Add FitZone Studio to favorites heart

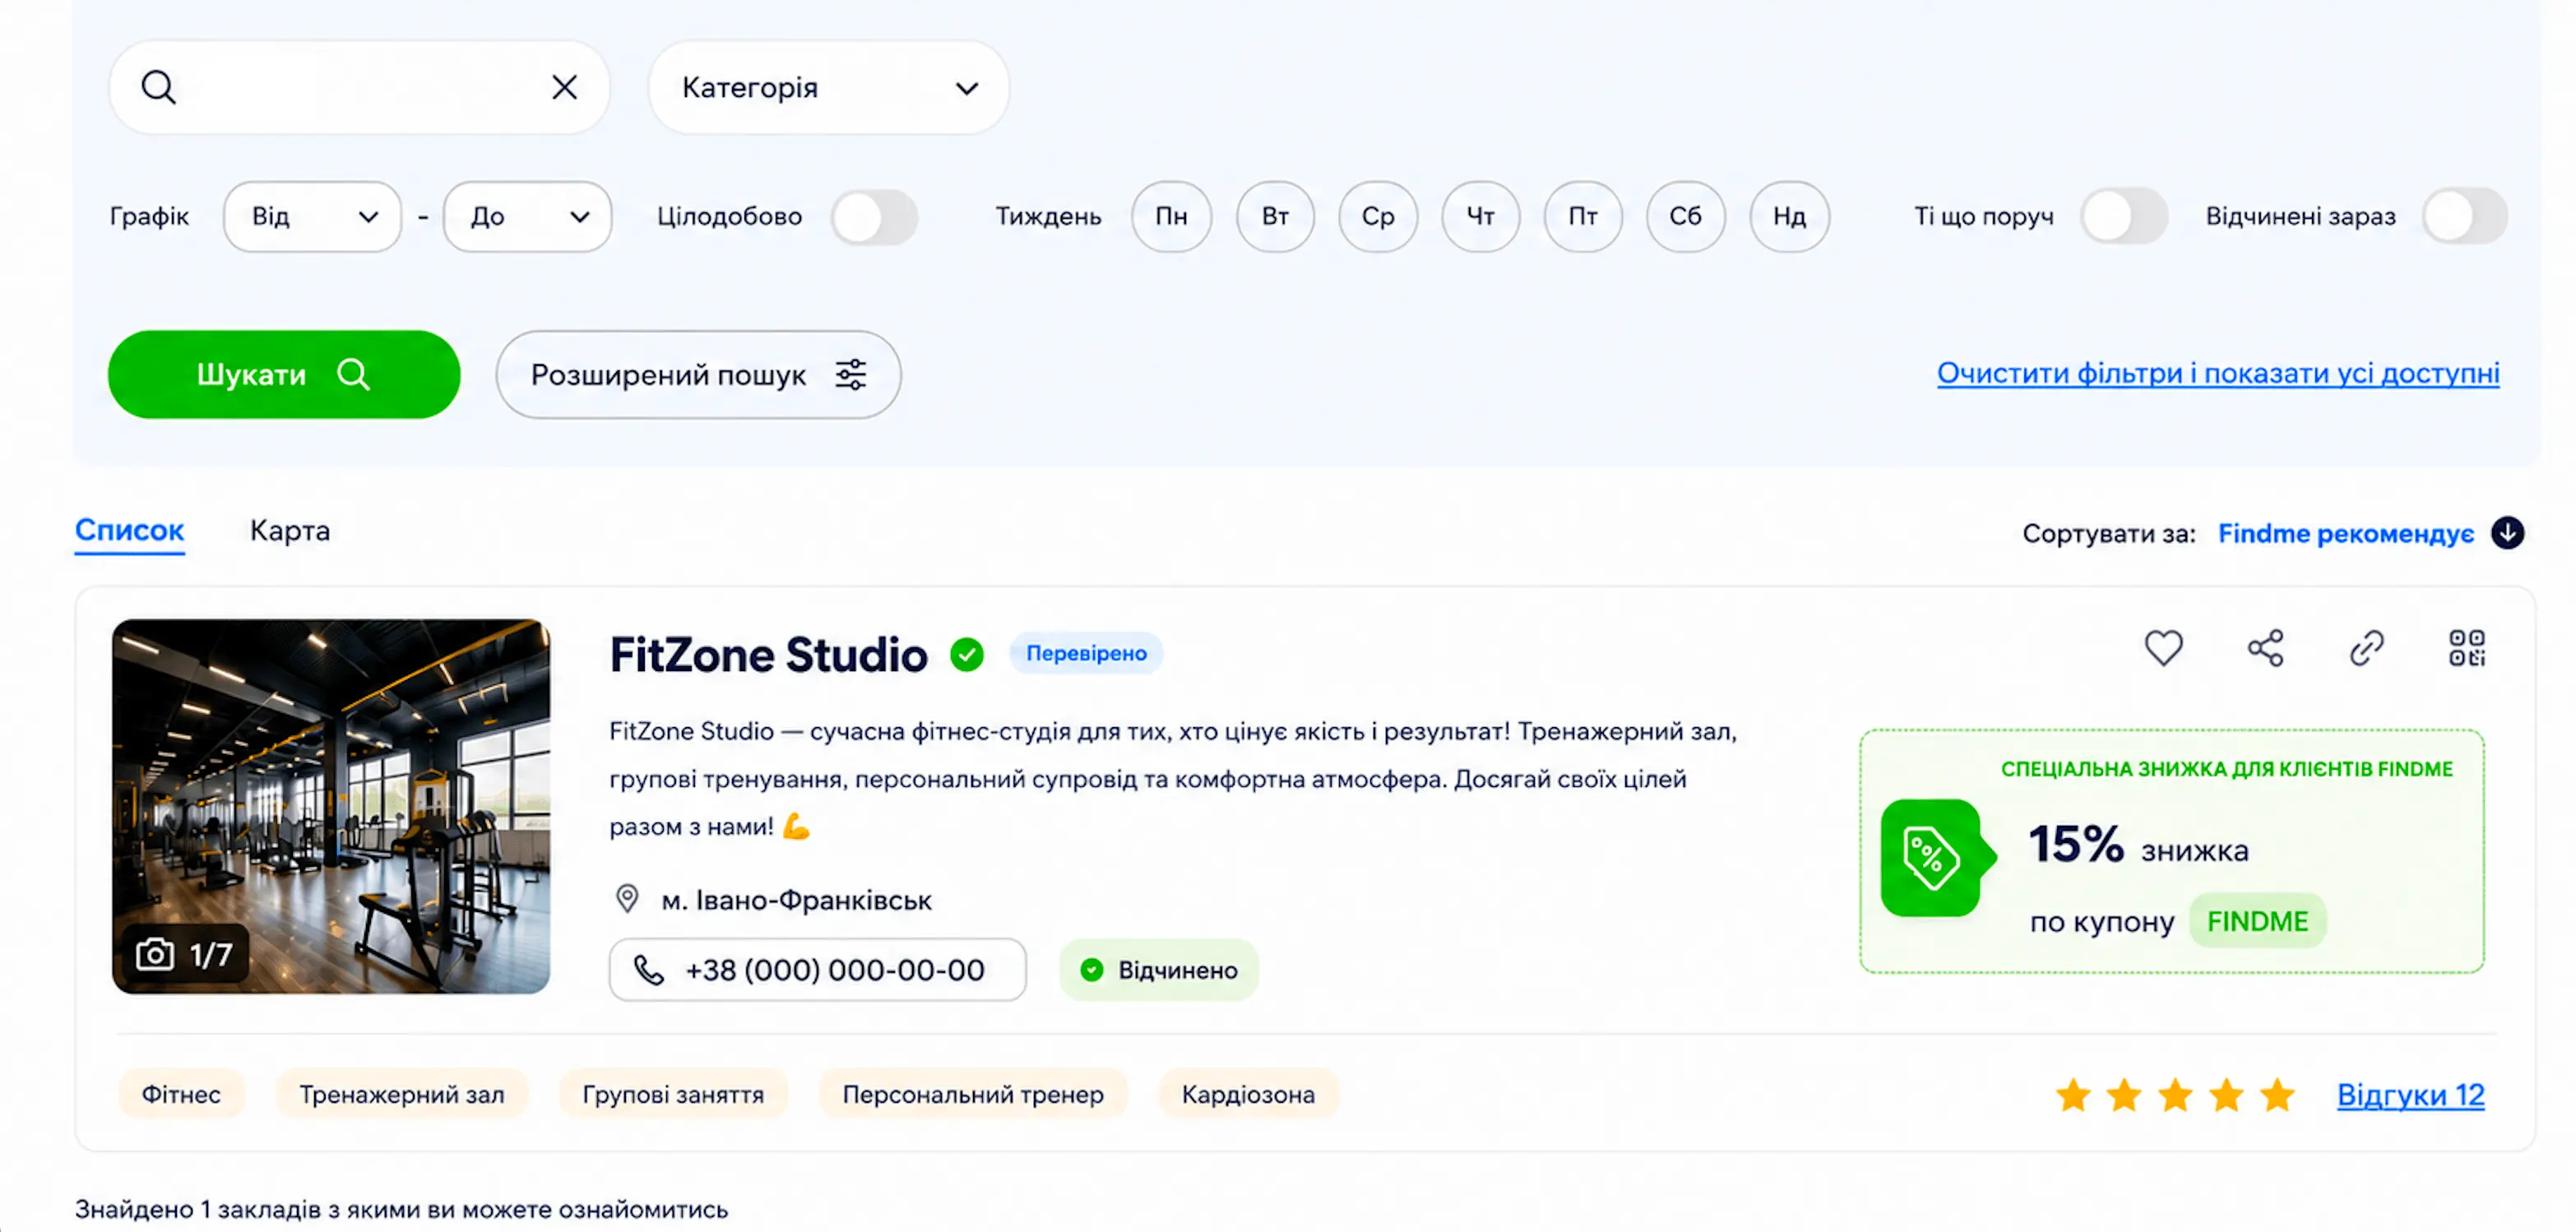pos(2163,648)
